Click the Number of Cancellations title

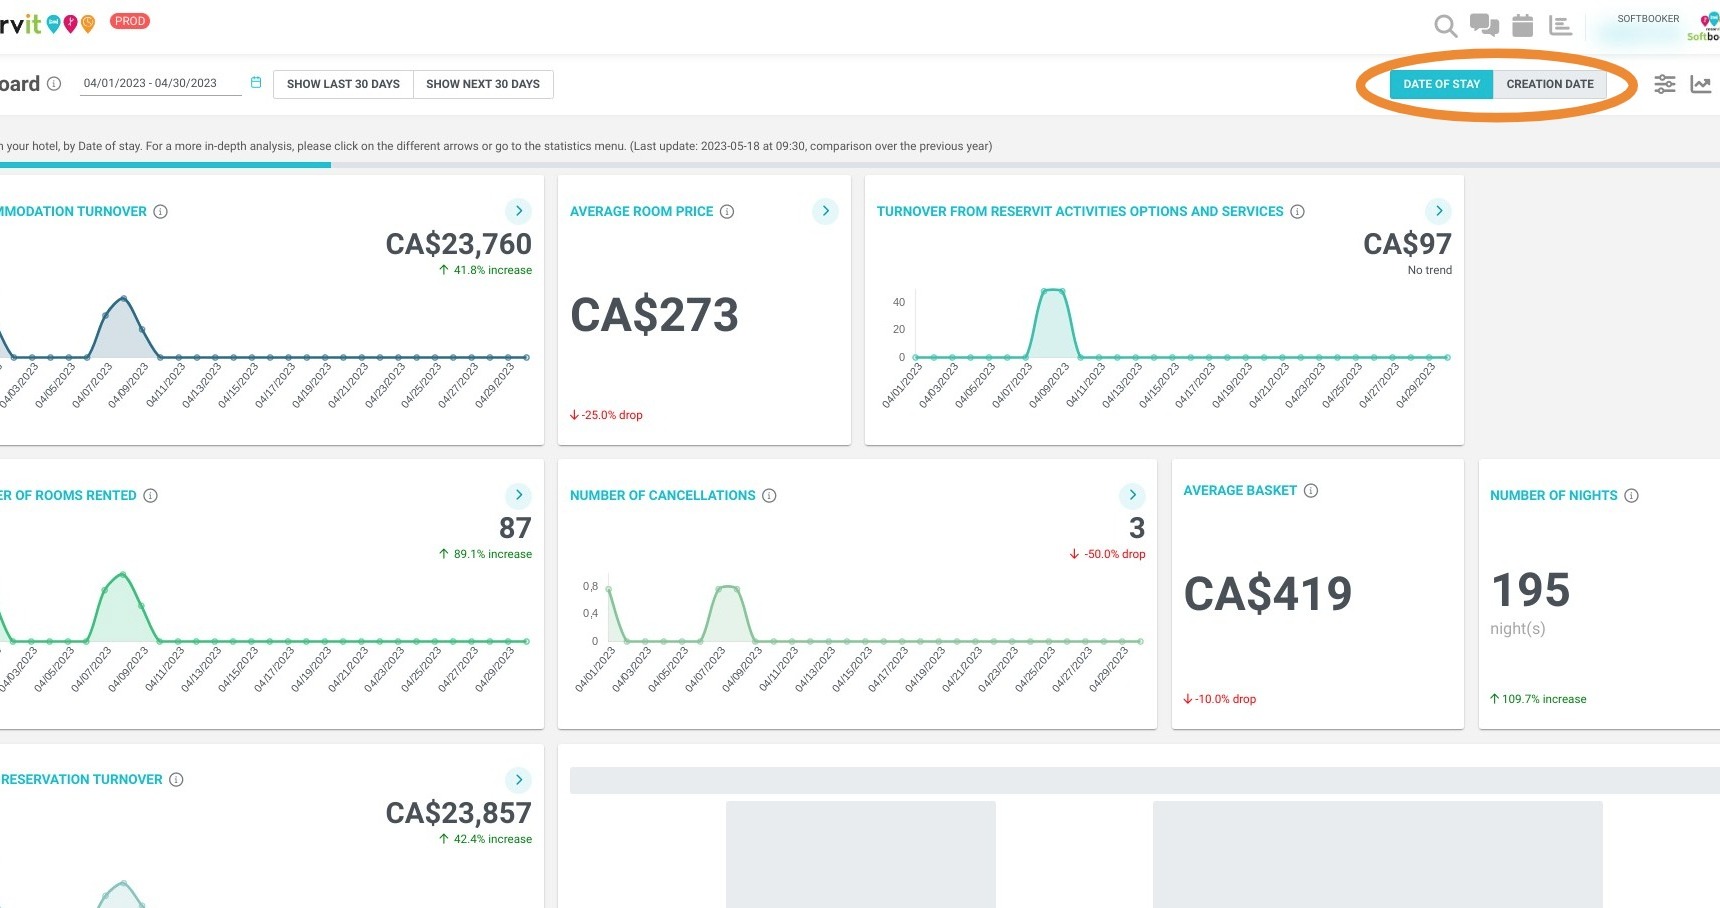[x=662, y=496]
